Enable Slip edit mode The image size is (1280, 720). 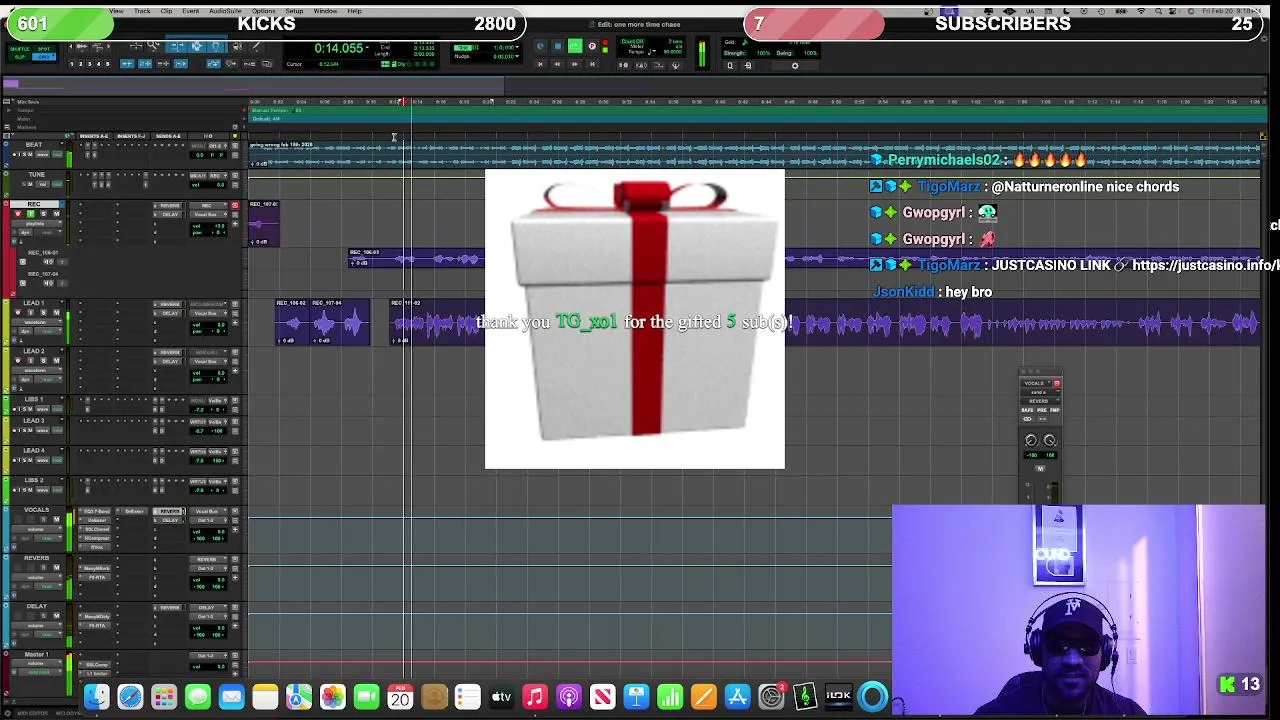(19, 57)
